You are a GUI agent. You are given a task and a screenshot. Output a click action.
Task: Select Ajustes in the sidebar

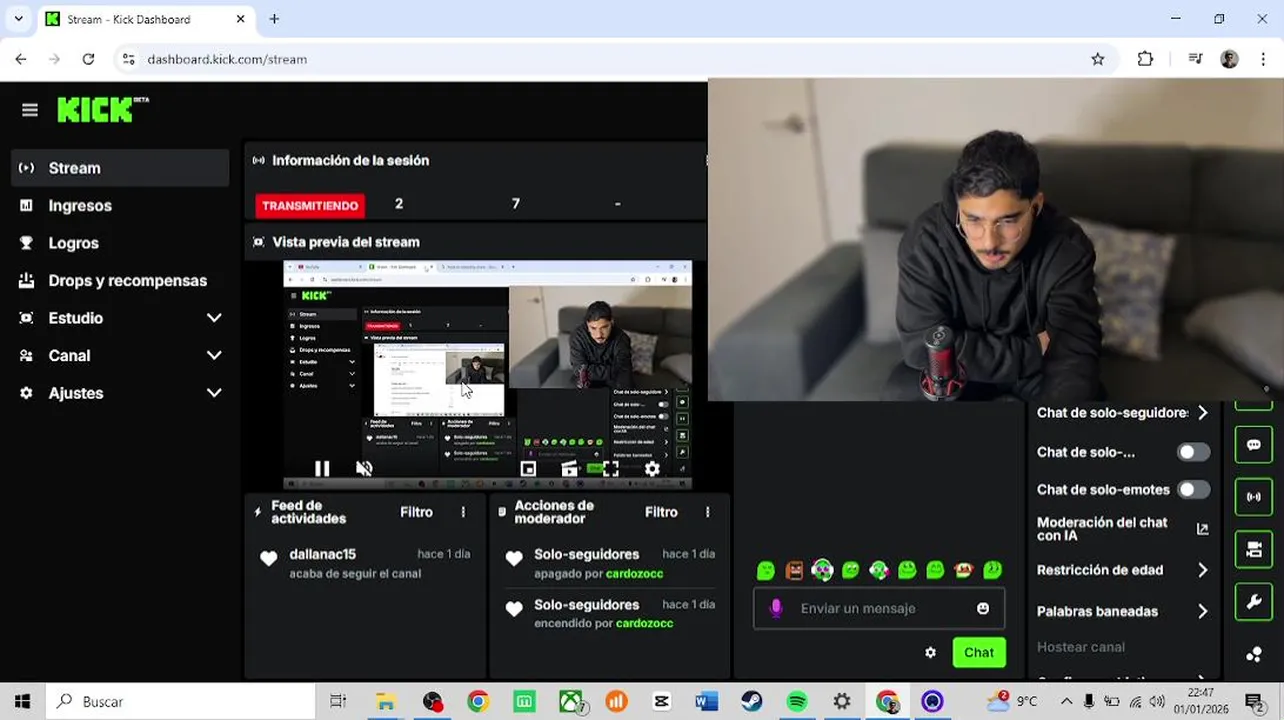76,393
